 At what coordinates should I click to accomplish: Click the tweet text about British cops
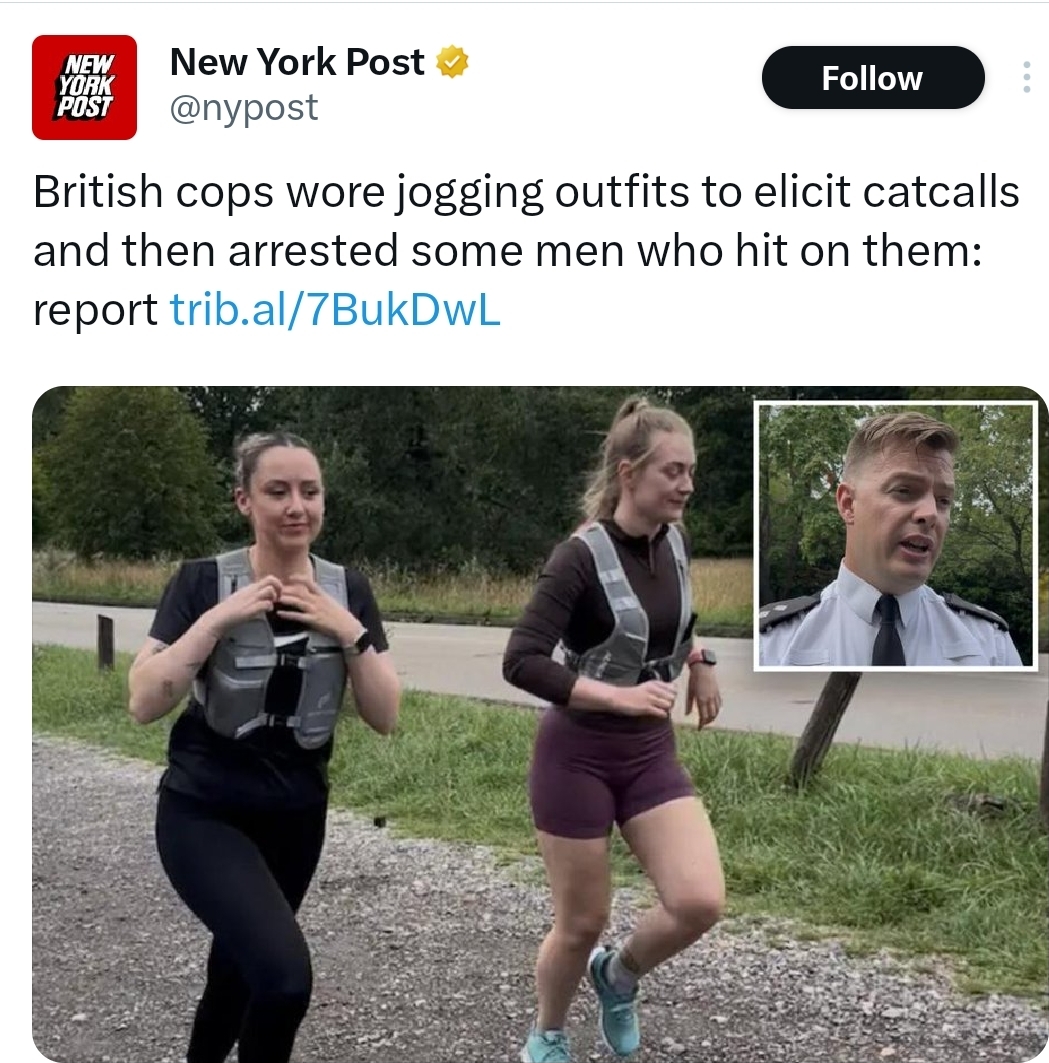coord(526,251)
